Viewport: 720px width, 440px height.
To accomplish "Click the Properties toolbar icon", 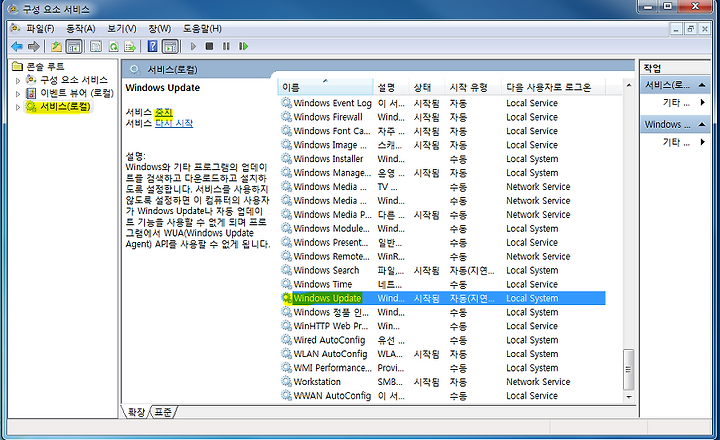I will tap(96, 46).
